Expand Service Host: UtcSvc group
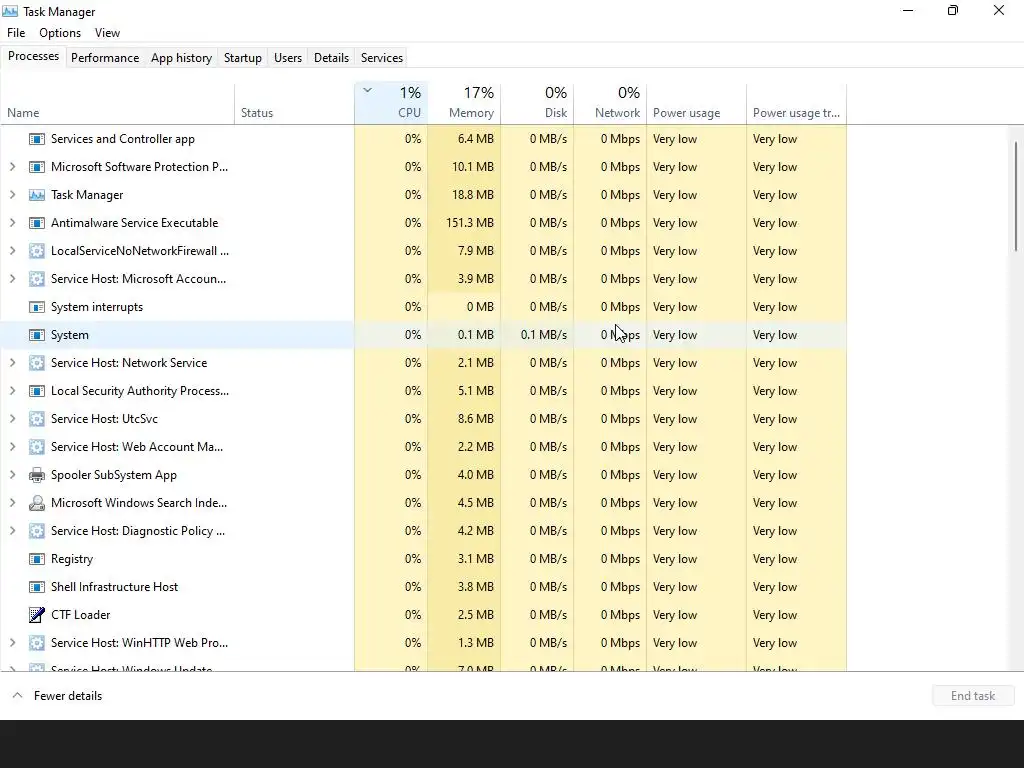This screenshot has width=1024, height=768. pos(12,419)
